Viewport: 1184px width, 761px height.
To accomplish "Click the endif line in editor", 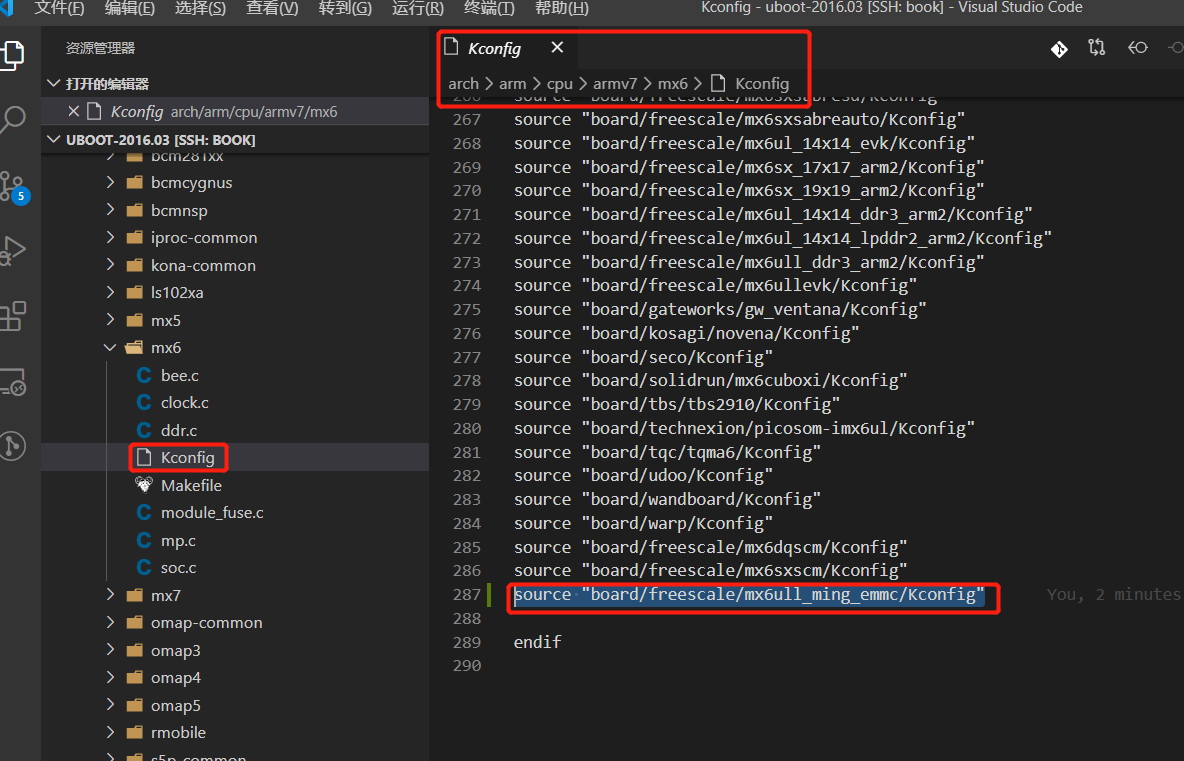I will (537, 642).
